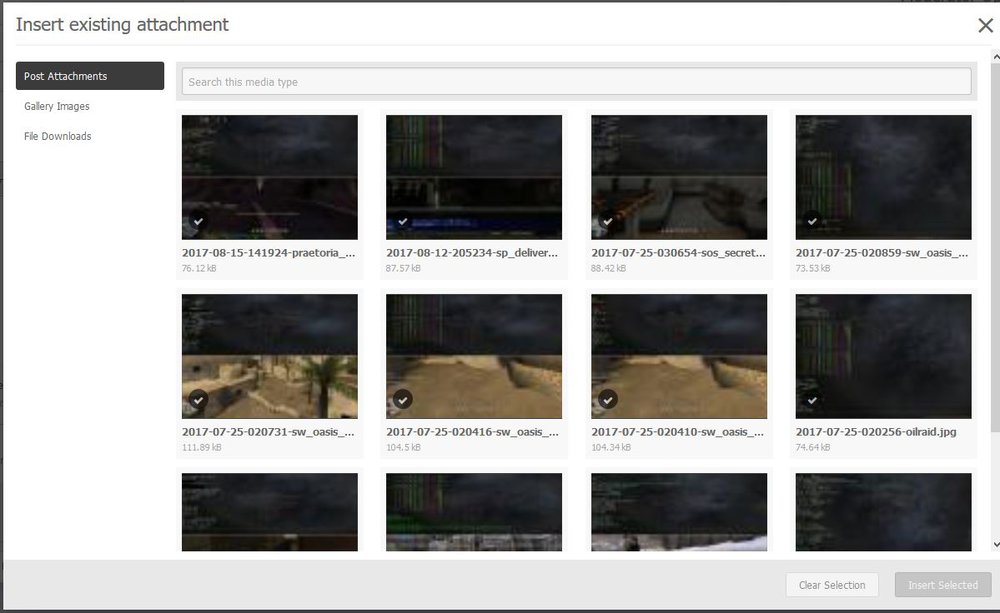Click filename 2017-07-25-020410-sw_oasis_...
Viewport: 1000px width, 613px height.
[x=678, y=432]
